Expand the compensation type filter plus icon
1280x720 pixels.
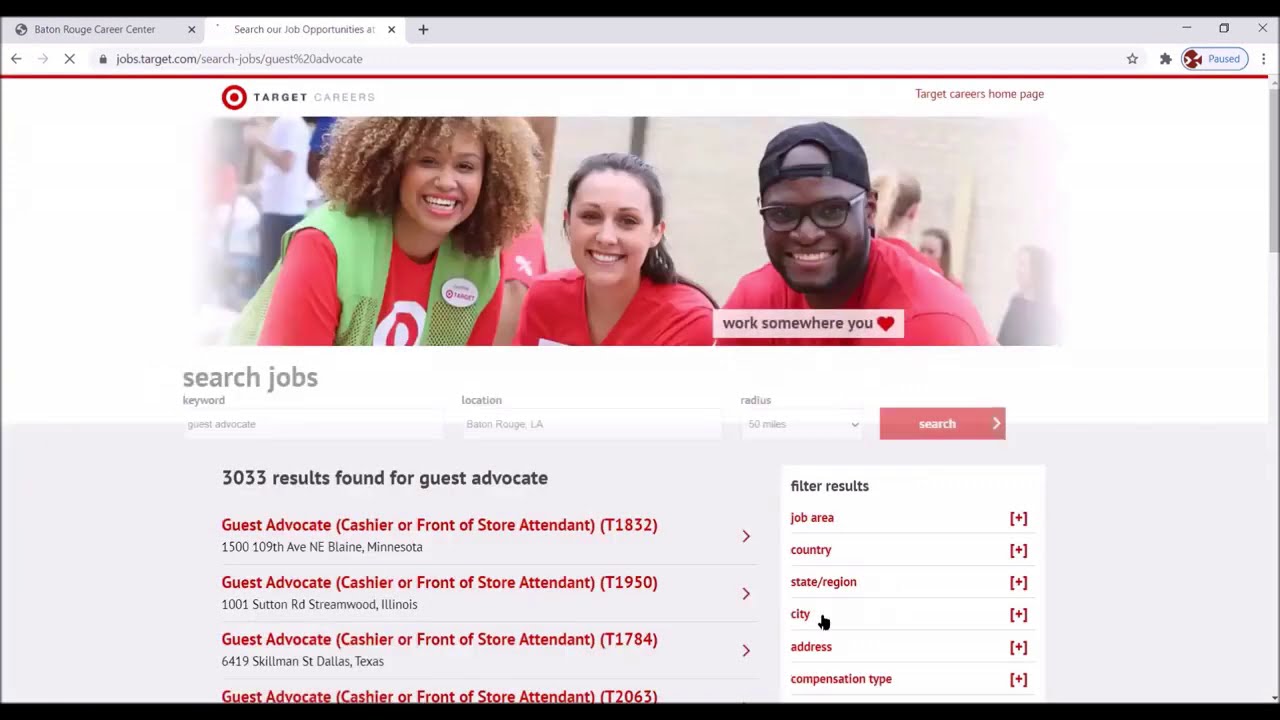pyautogui.click(x=1018, y=679)
